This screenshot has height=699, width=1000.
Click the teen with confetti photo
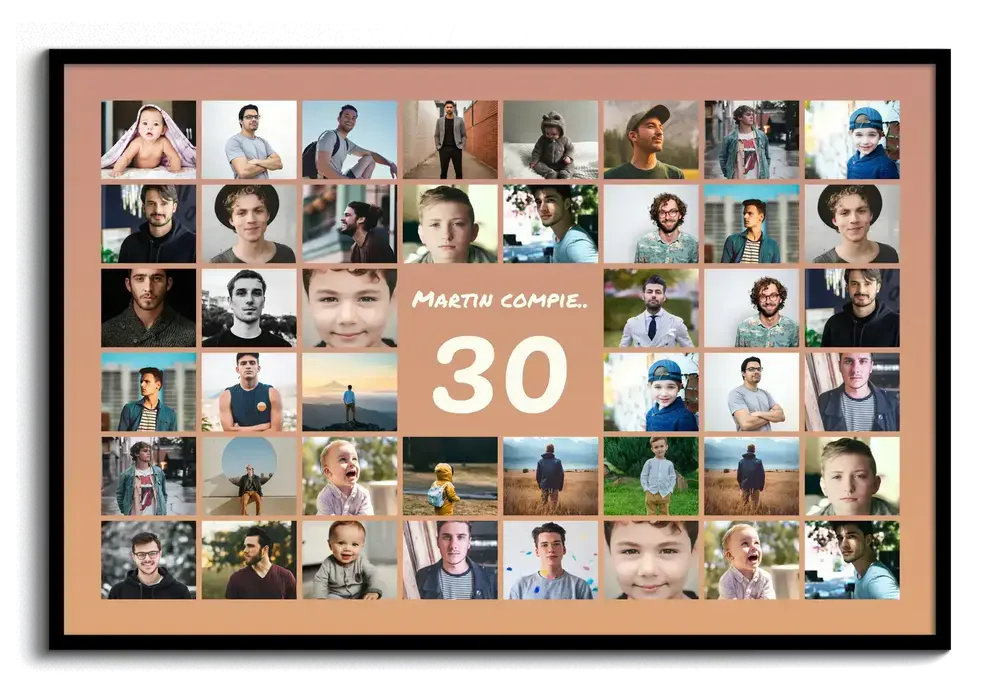tap(551, 561)
